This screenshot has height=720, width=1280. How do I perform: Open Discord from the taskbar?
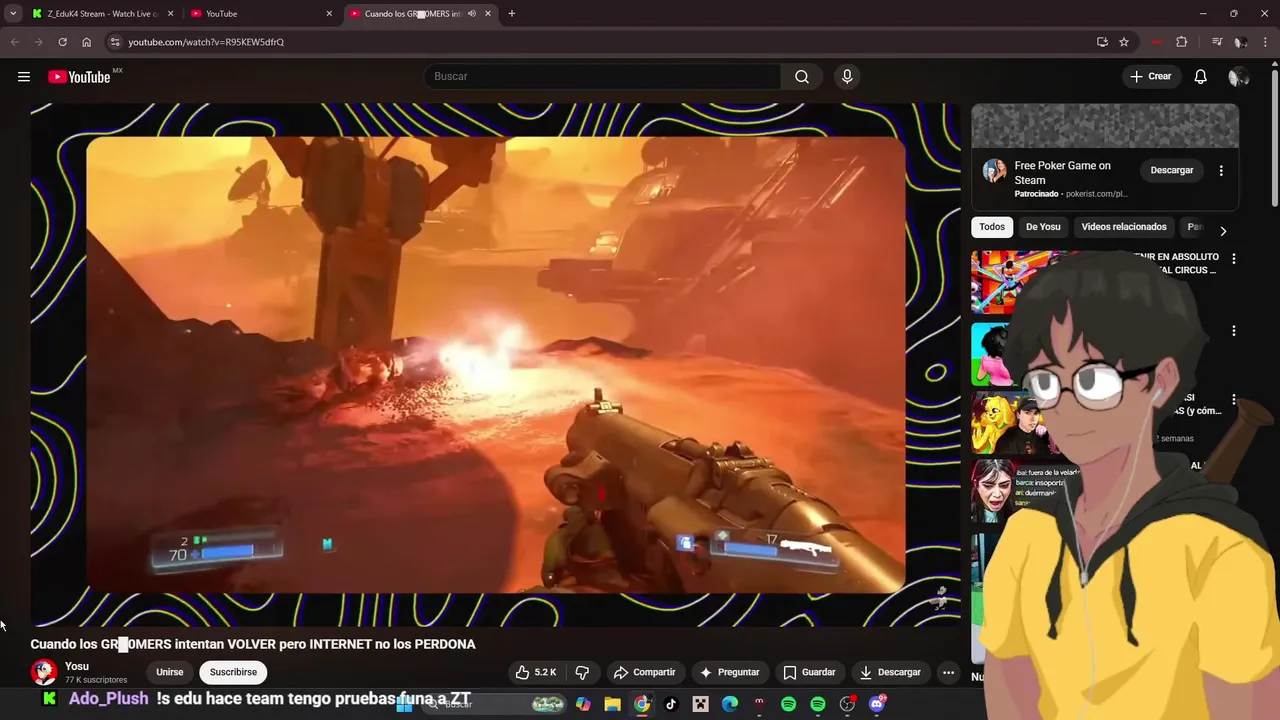(x=877, y=704)
